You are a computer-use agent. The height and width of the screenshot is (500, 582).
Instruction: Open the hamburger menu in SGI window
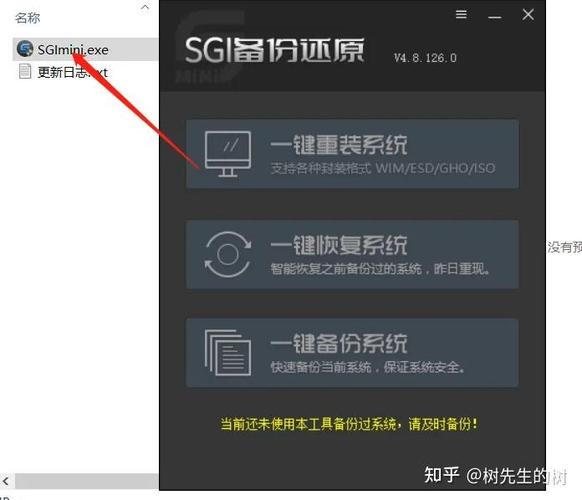pyautogui.click(x=461, y=15)
